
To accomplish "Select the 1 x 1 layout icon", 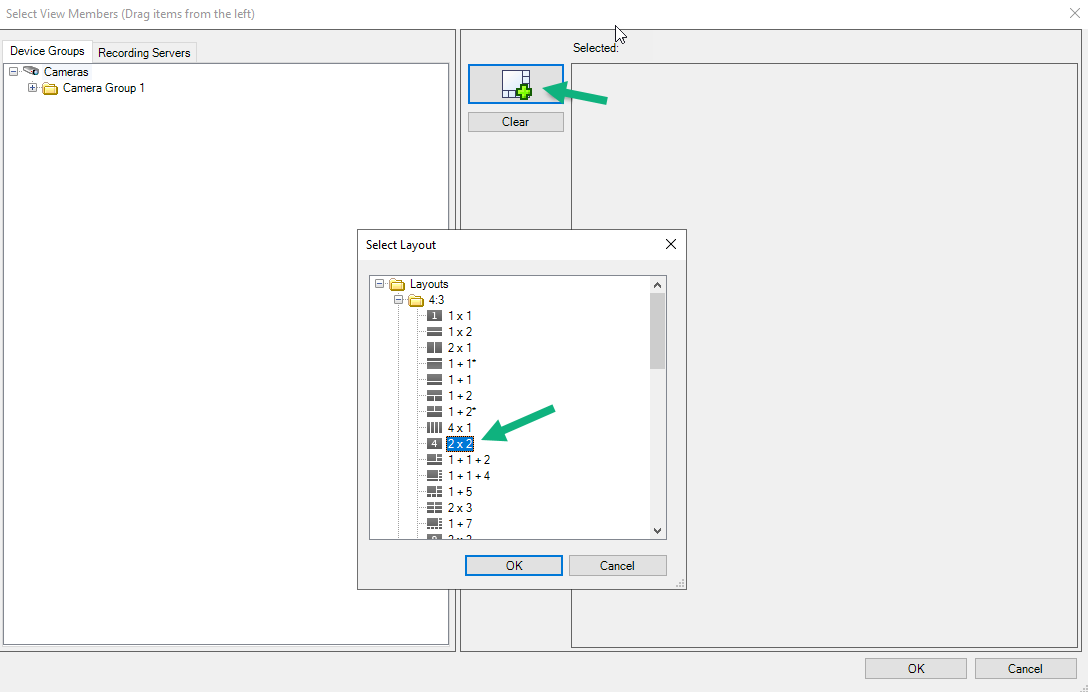I will click(432, 316).
